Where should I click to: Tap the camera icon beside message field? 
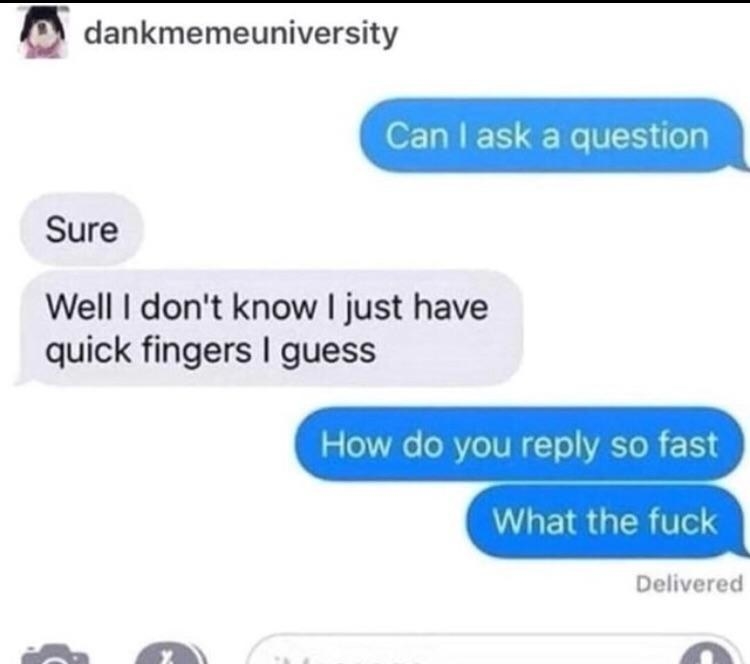click(x=54, y=654)
